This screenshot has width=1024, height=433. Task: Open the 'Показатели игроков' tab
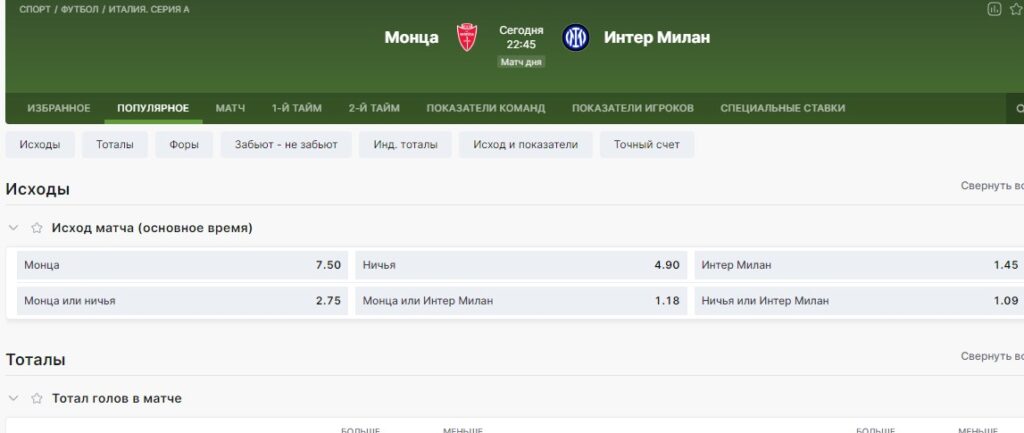tap(633, 108)
